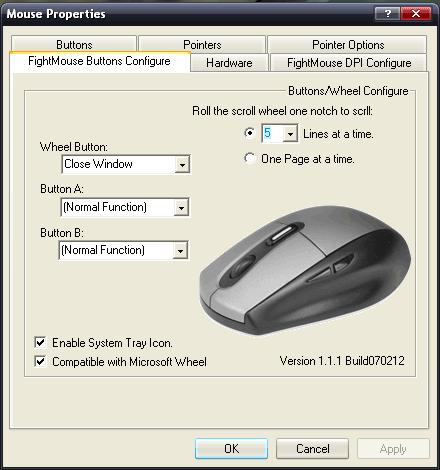Go to Pointer Options tab
The height and width of the screenshot is (470, 440).
347,44
